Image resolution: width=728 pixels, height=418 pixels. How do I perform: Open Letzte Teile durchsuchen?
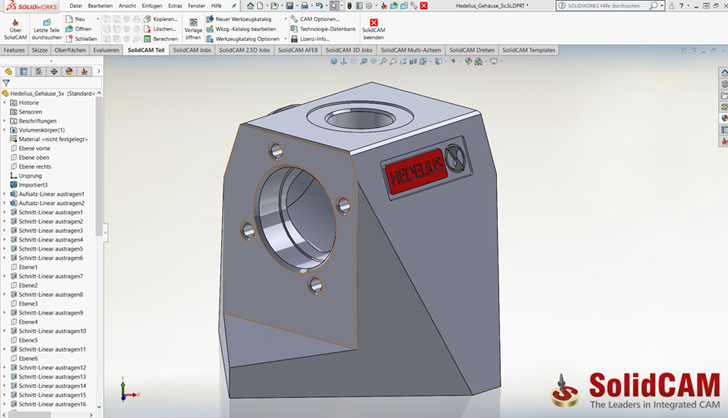point(47,30)
